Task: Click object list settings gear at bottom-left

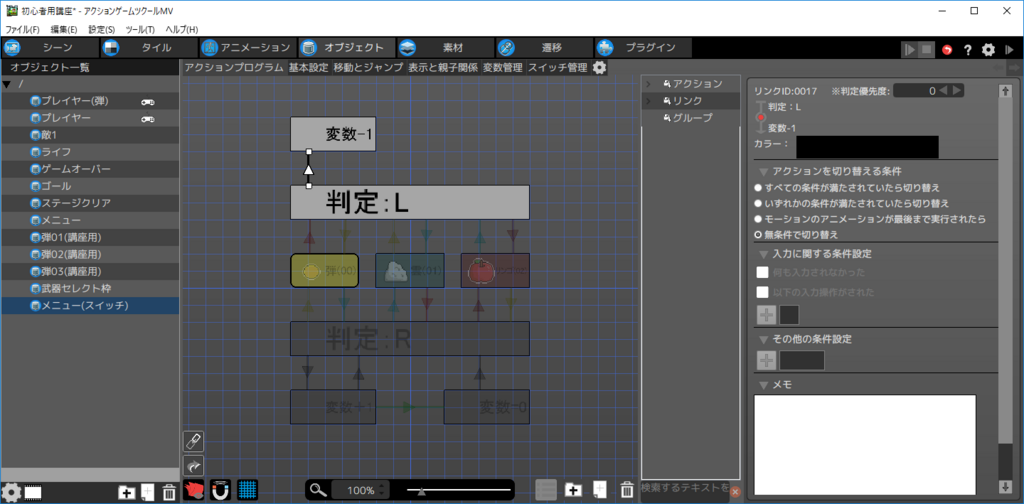Action: point(11,492)
